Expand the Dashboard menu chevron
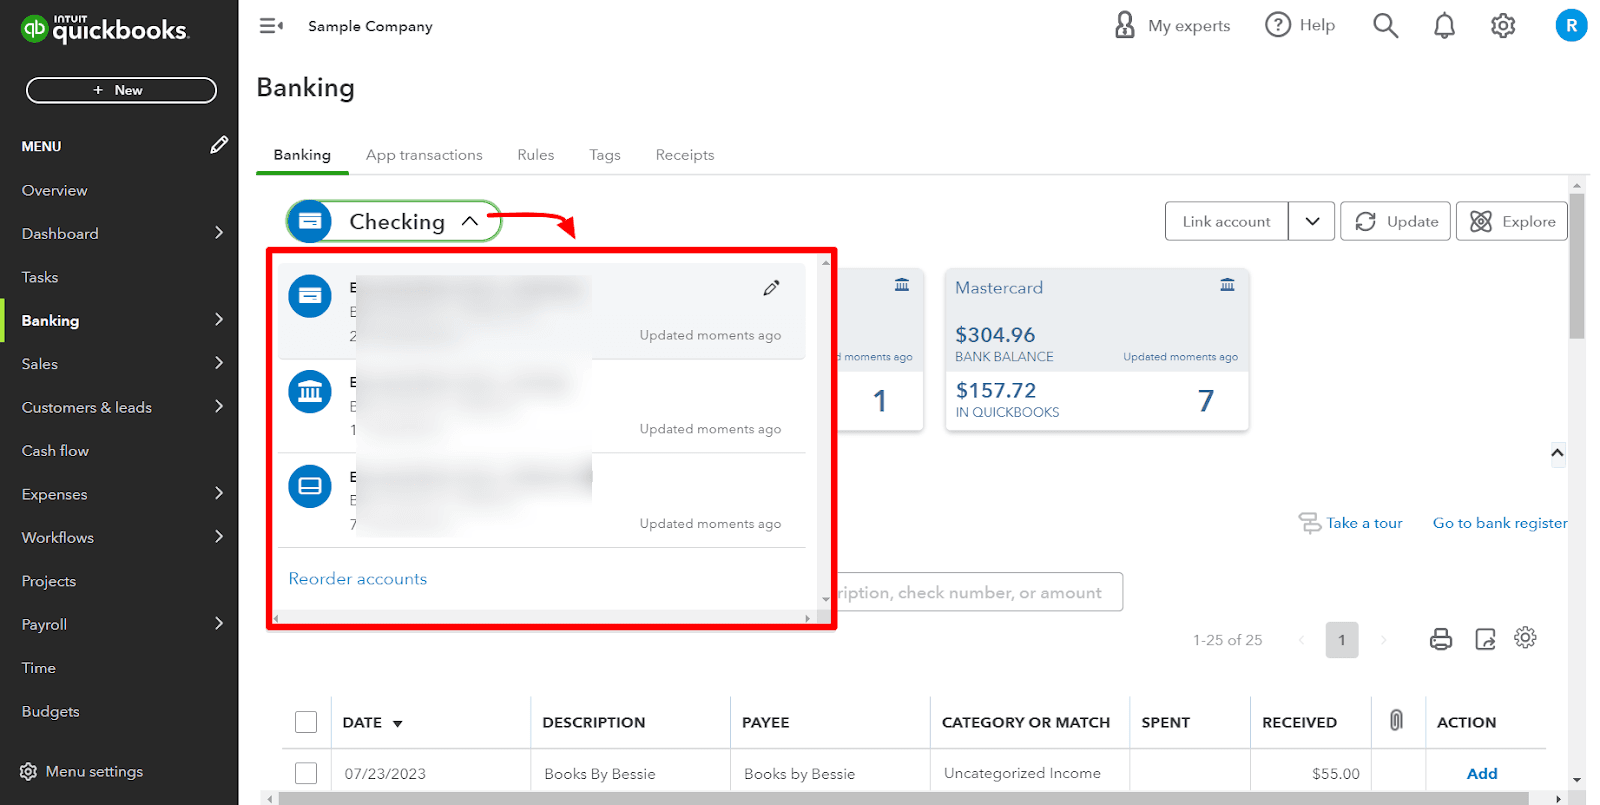The width and height of the screenshot is (1600, 805). pyautogui.click(x=219, y=233)
